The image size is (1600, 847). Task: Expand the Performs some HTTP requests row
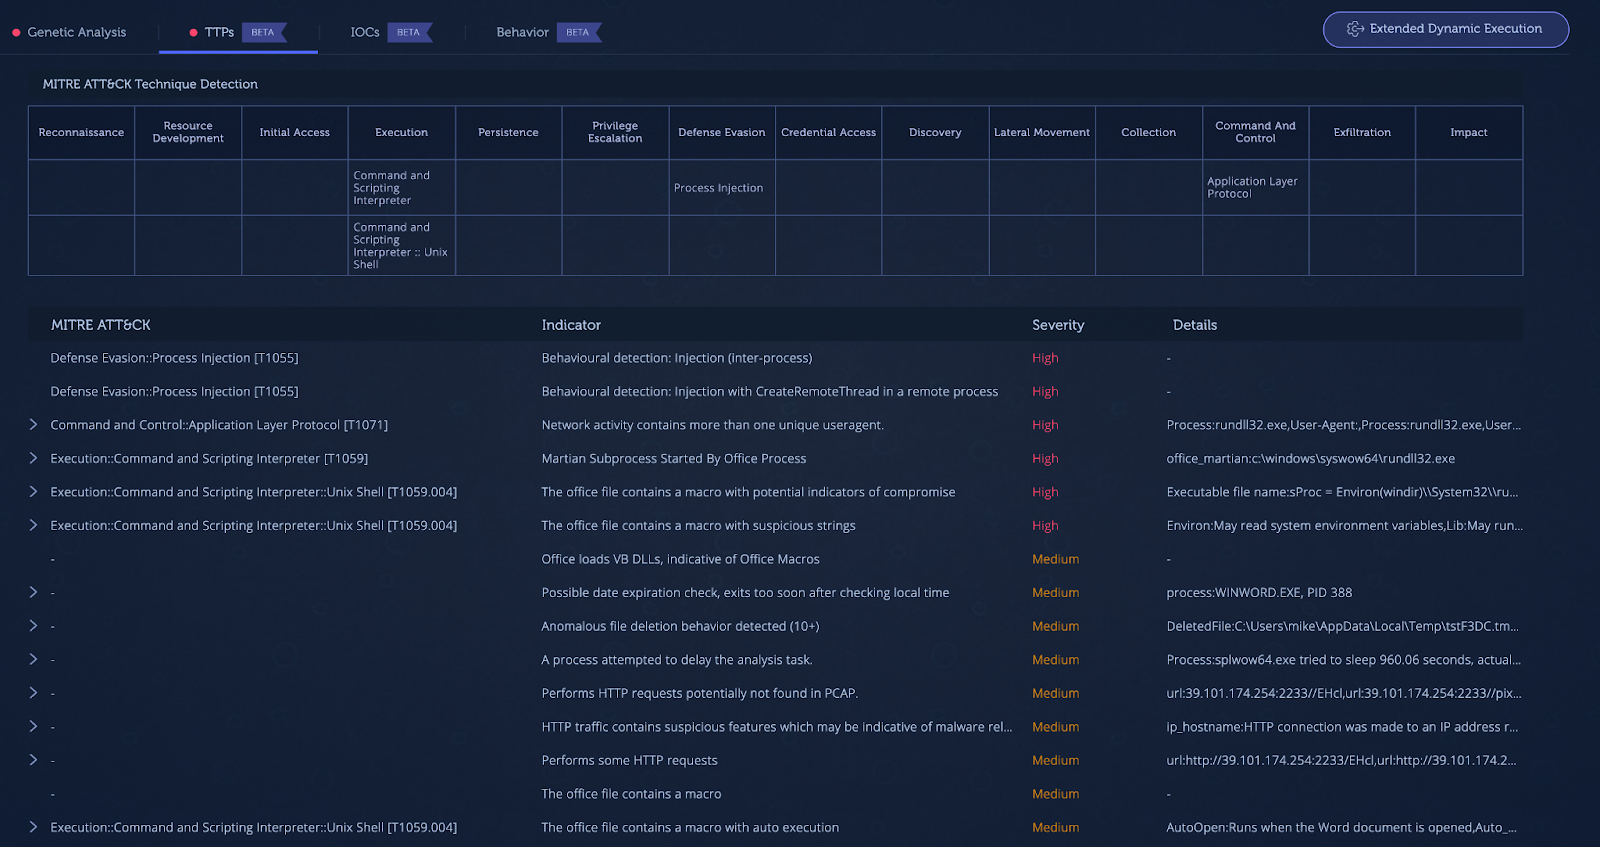33,760
